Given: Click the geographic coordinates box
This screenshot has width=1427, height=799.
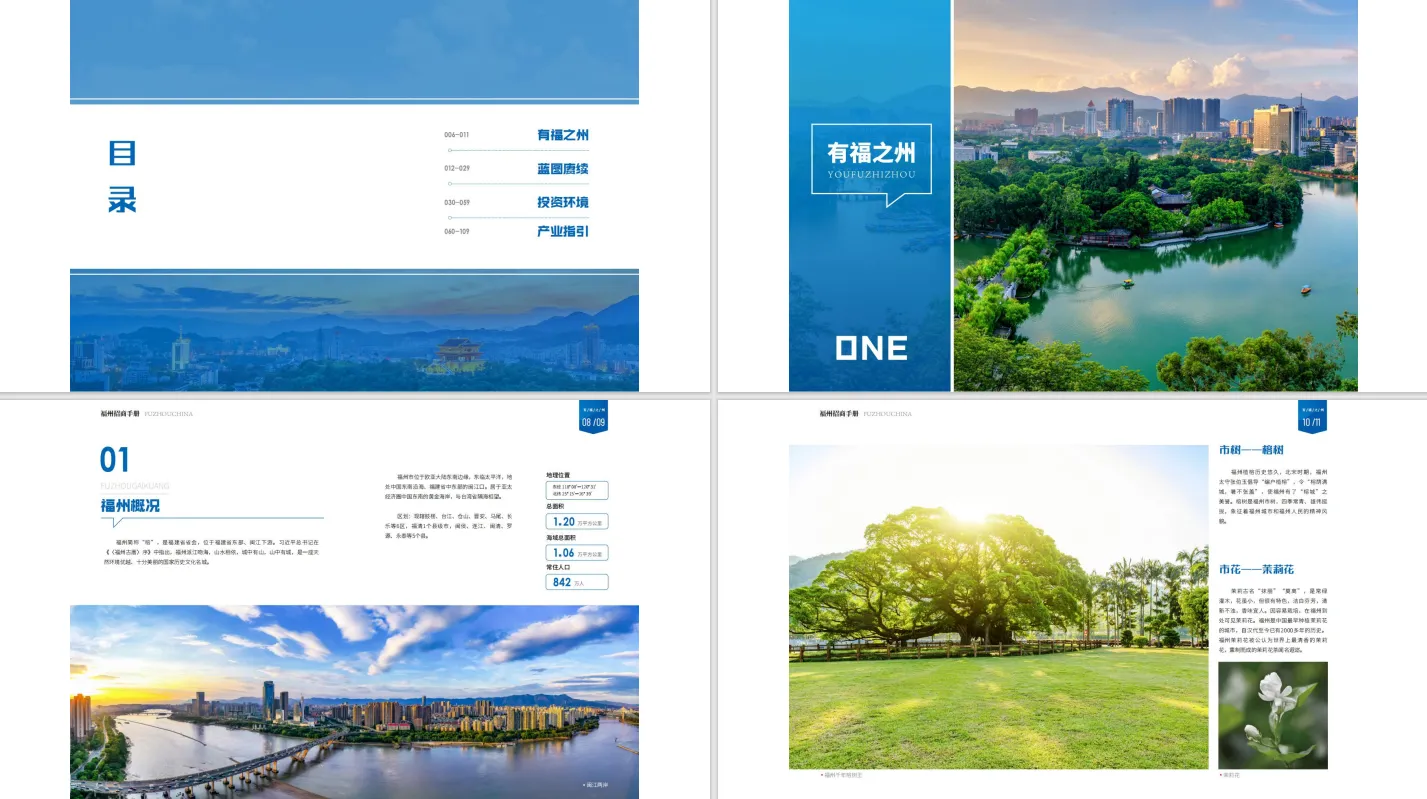Looking at the screenshot, I should [x=577, y=490].
